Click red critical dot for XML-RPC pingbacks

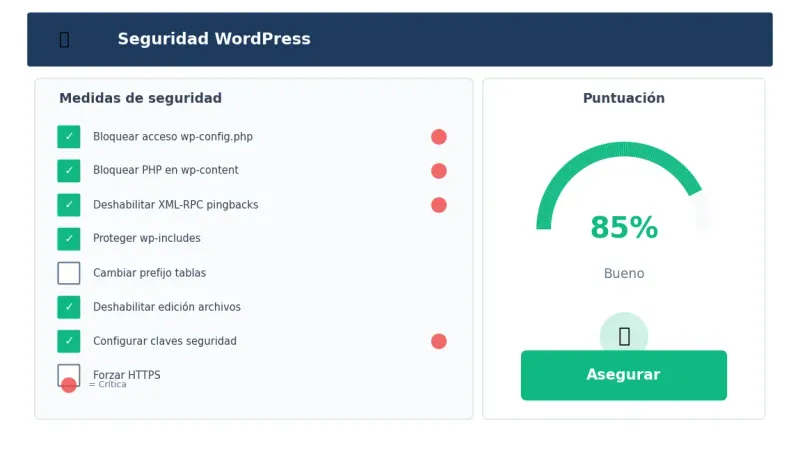(x=439, y=205)
